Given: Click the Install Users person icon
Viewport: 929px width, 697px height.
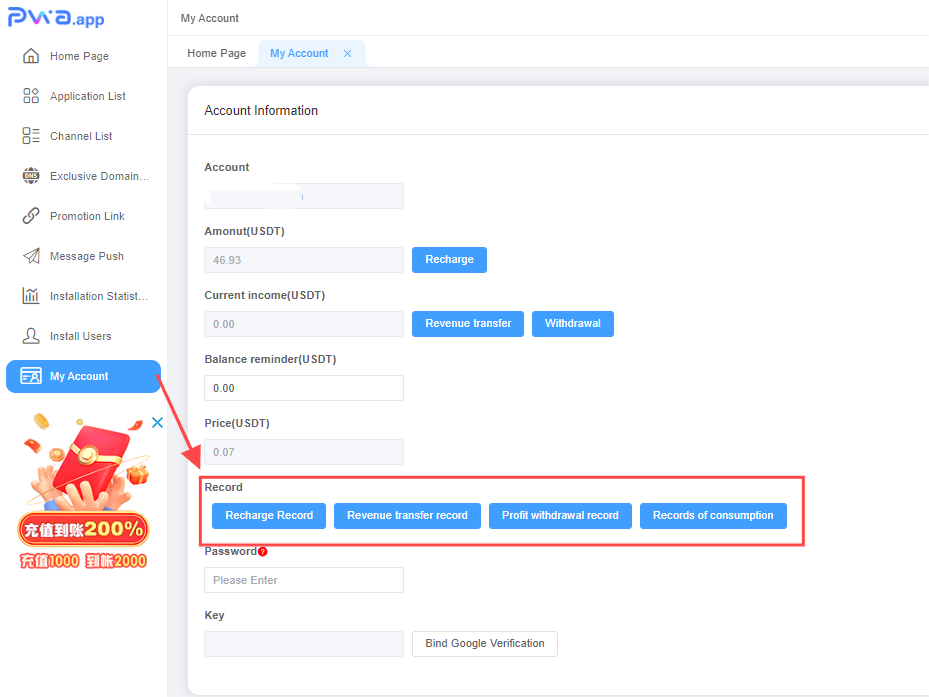Looking at the screenshot, I should [x=31, y=336].
